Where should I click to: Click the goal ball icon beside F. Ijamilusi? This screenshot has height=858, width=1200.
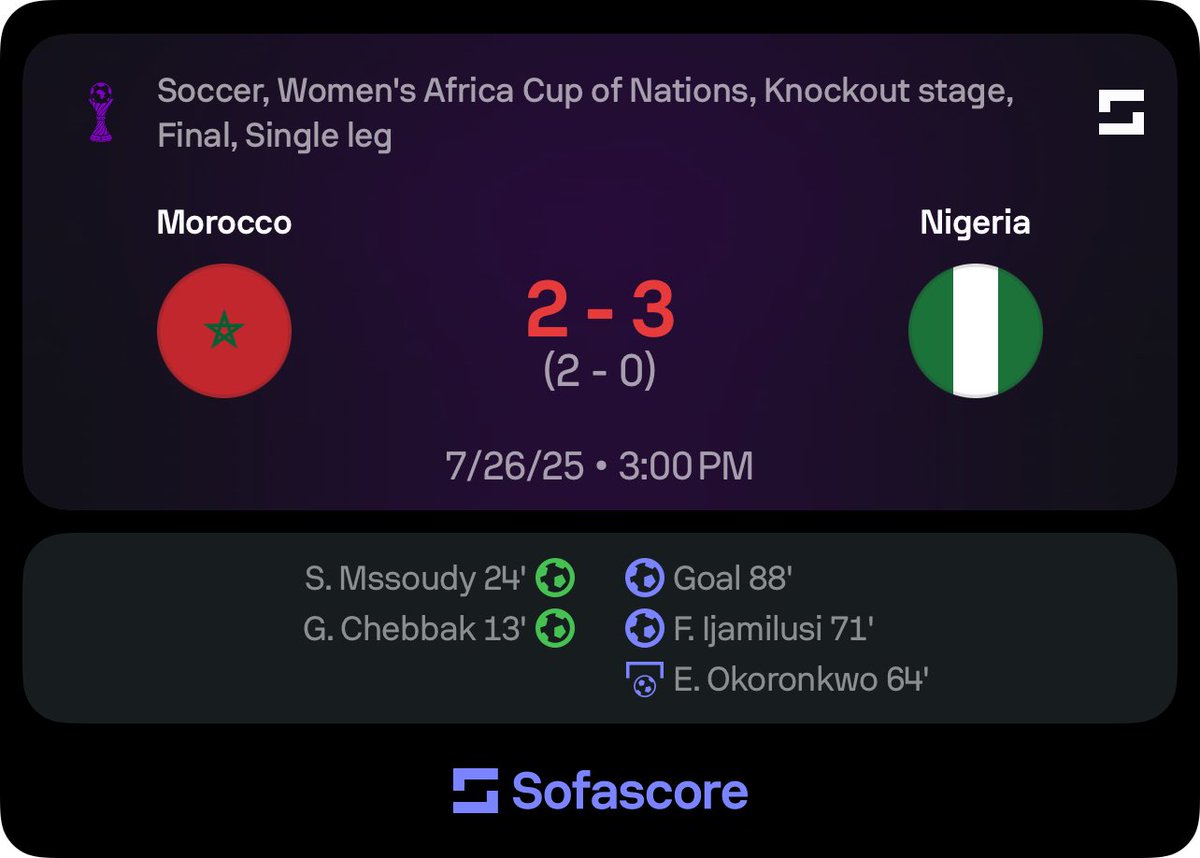[x=644, y=629]
